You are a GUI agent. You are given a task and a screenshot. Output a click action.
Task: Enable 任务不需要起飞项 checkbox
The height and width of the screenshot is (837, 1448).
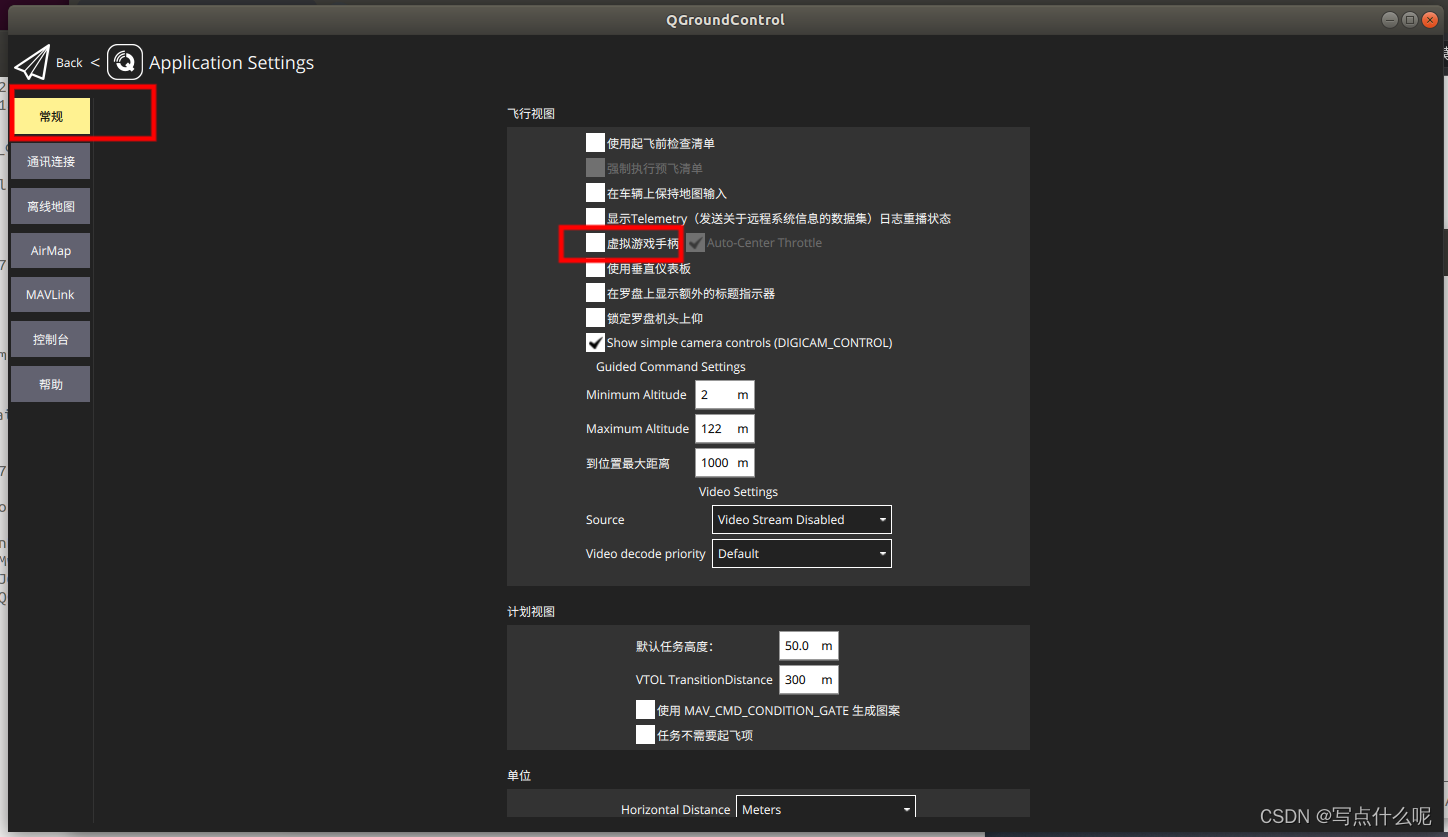point(645,735)
